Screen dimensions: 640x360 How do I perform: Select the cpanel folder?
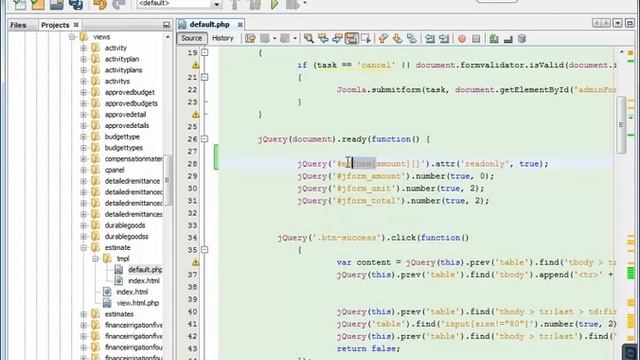(115, 170)
